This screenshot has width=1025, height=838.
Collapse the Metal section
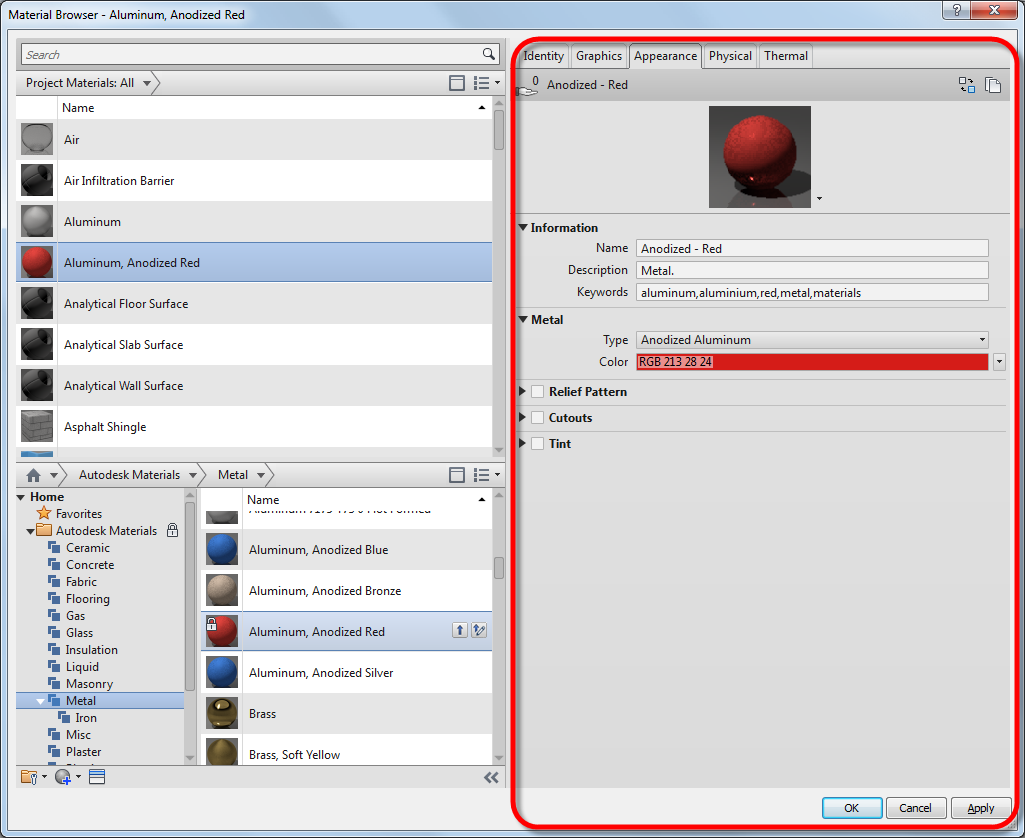pos(523,320)
